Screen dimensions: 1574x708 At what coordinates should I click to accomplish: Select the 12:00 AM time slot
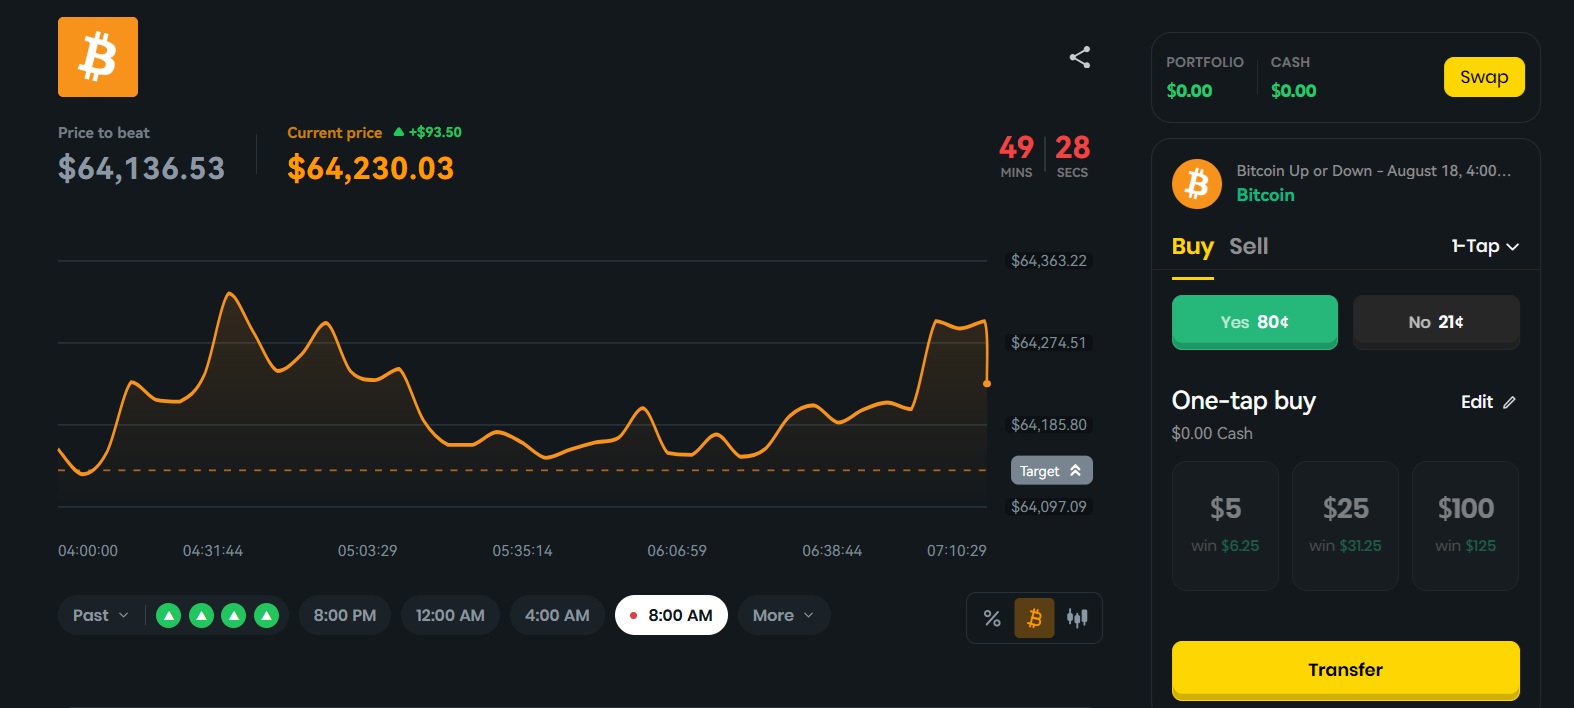(450, 615)
